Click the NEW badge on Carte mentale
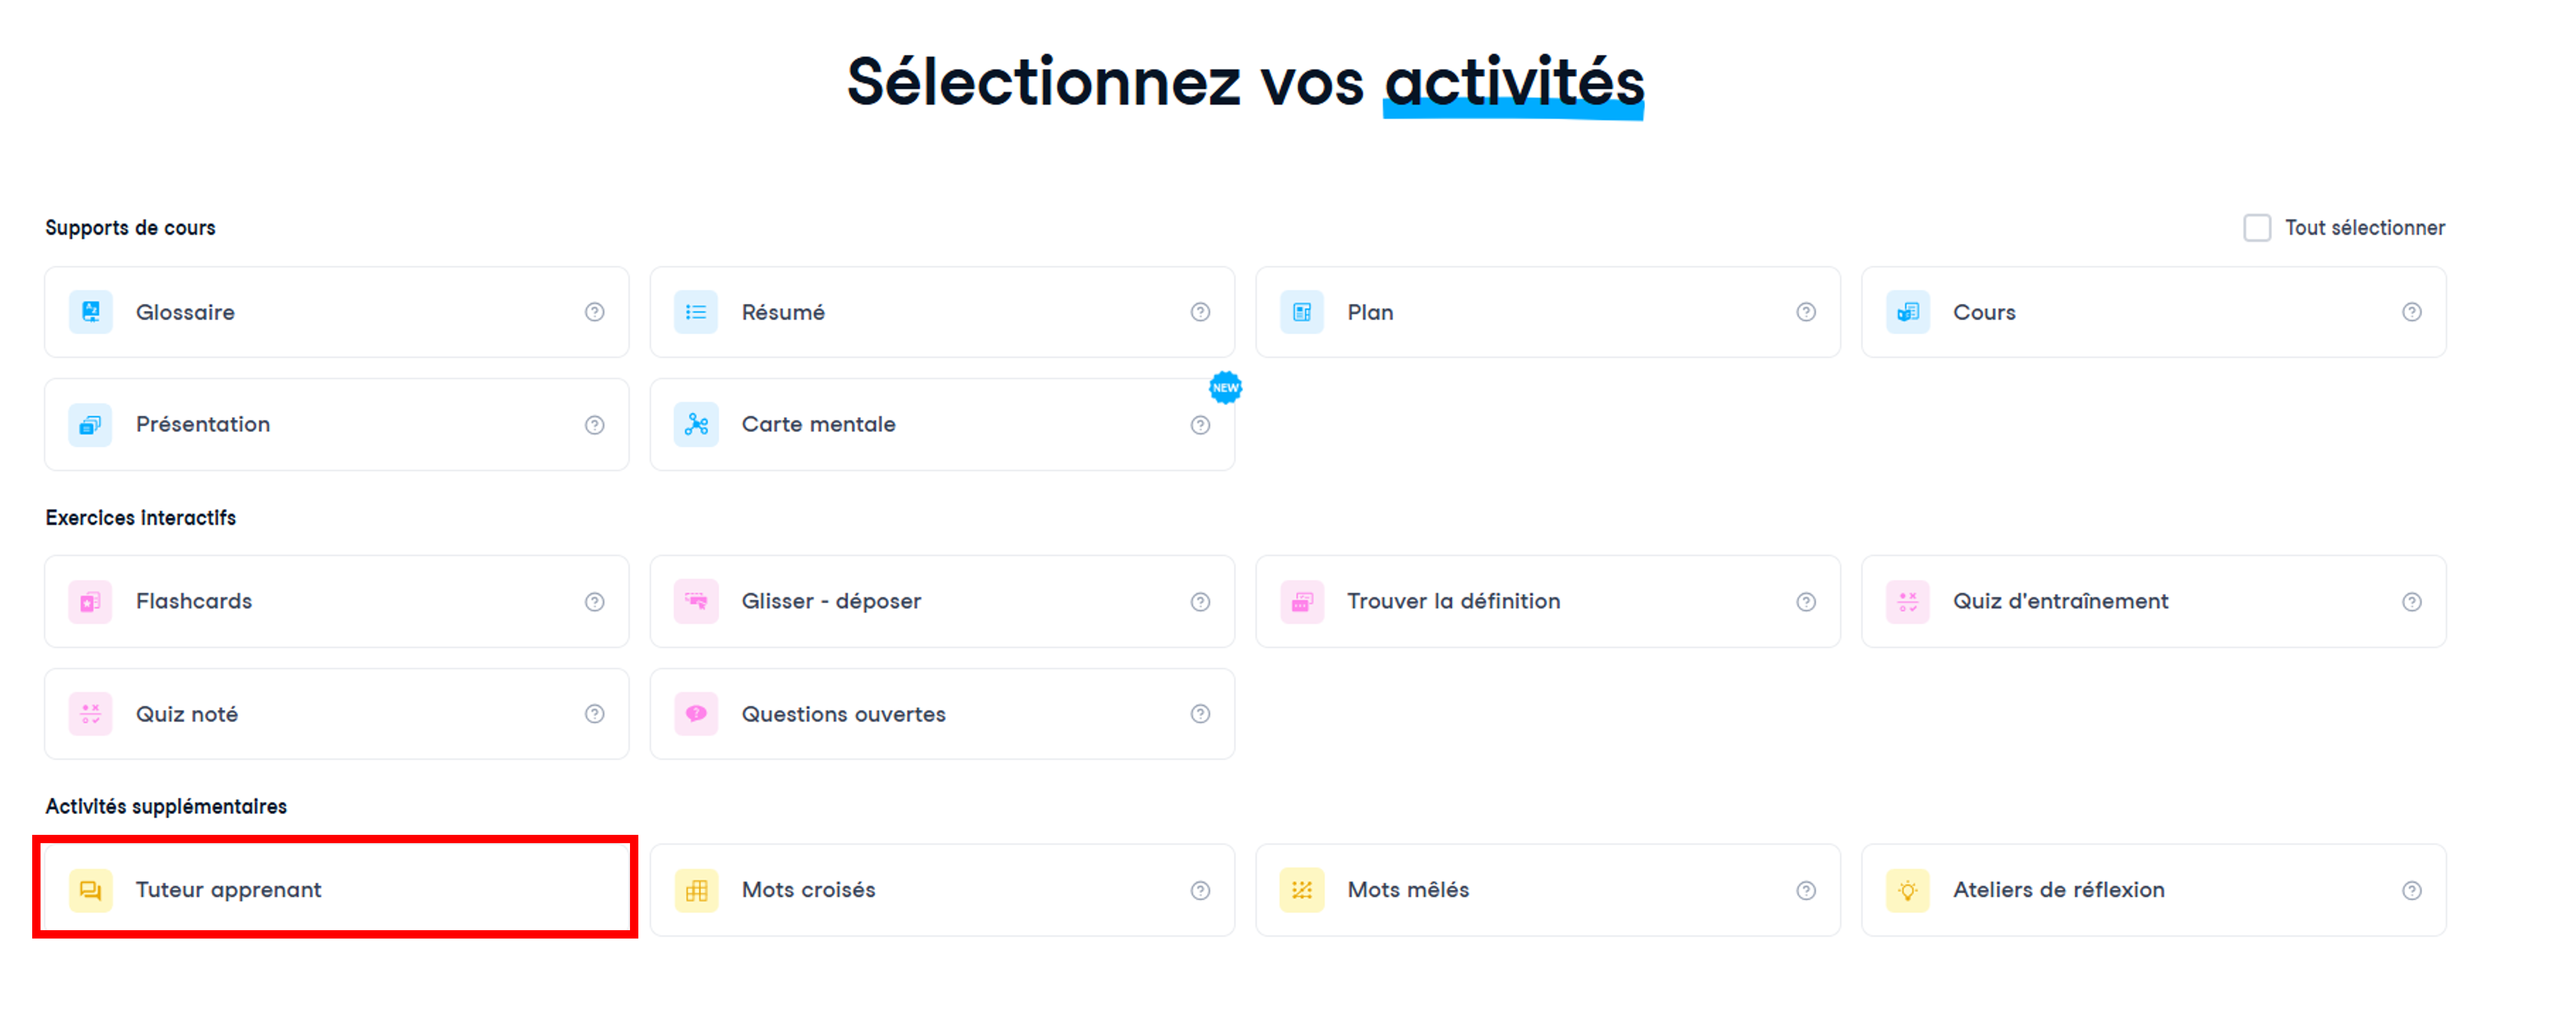This screenshot has height=1016, width=2576. click(x=1225, y=388)
